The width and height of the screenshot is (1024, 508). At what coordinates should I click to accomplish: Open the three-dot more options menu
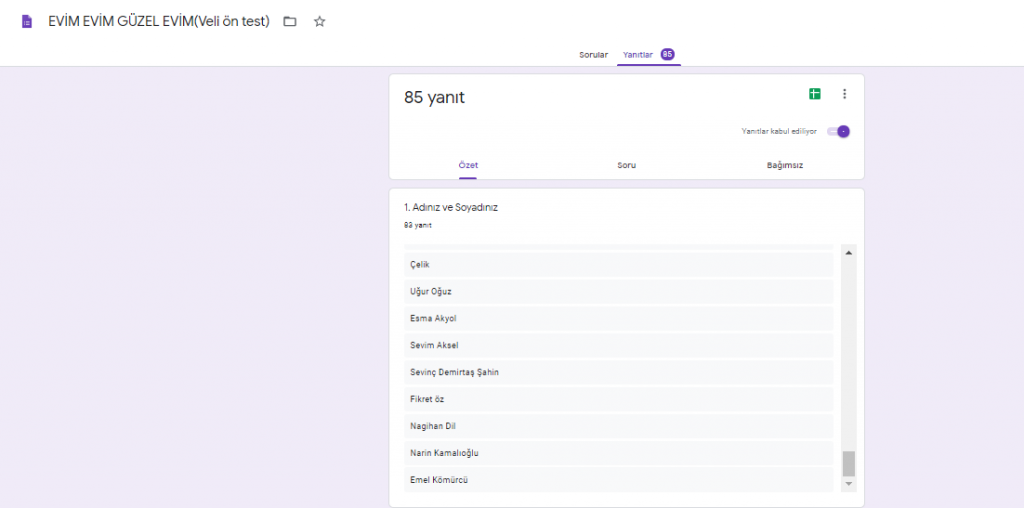point(844,94)
